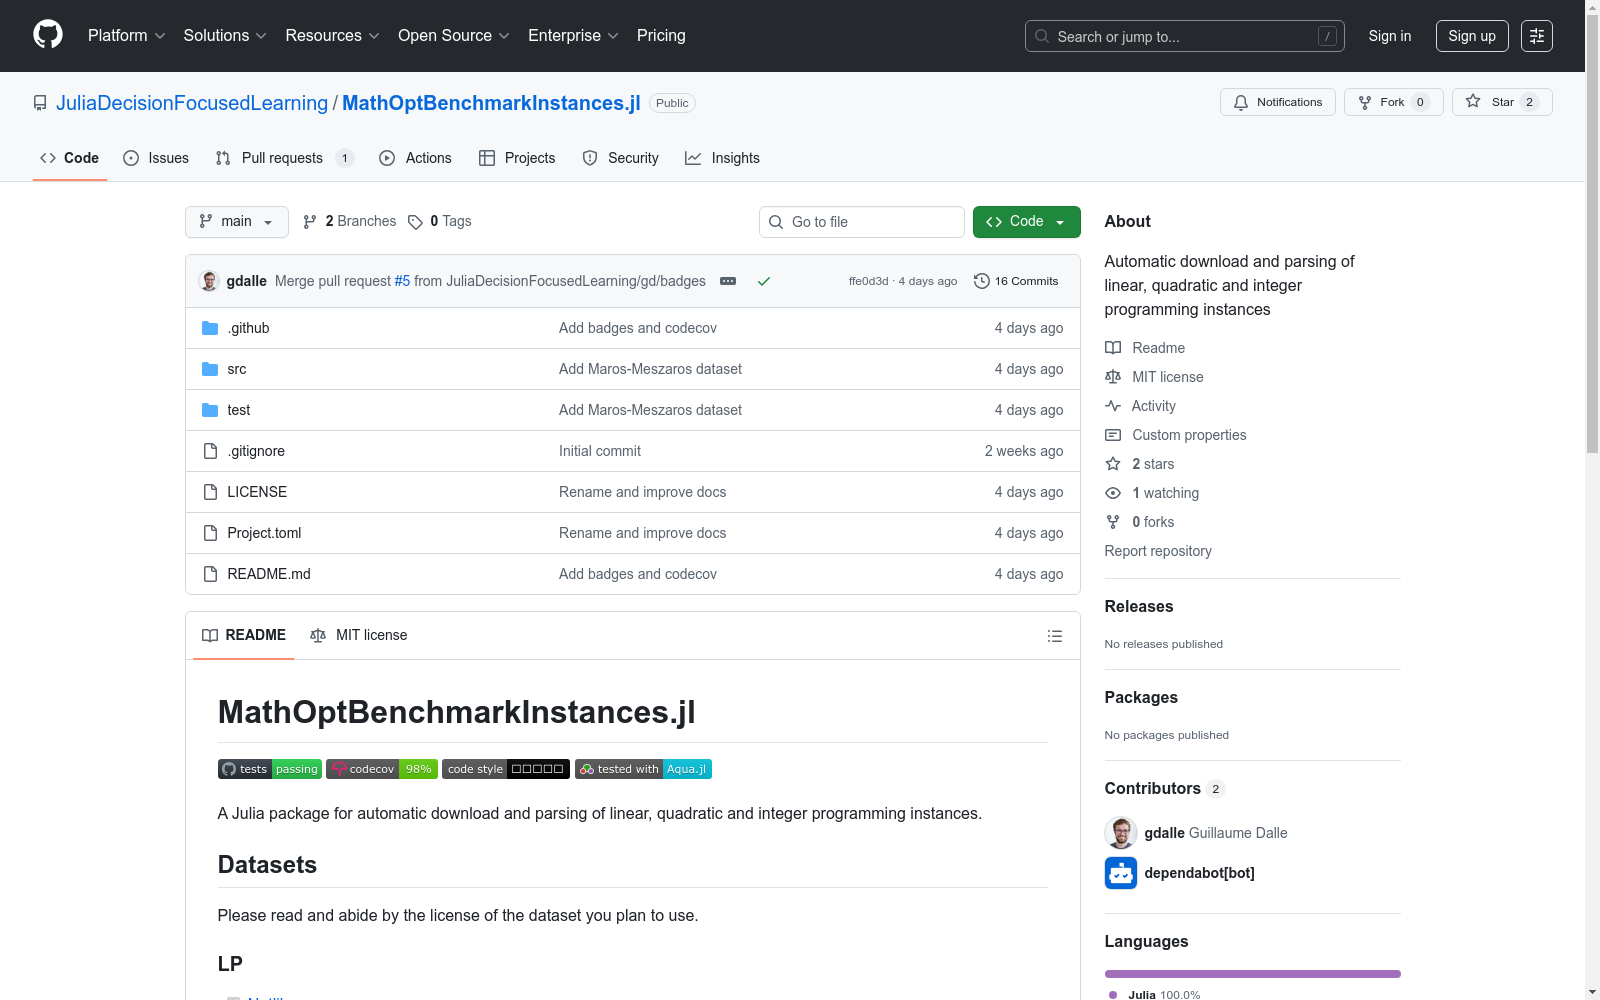
Task: Open the Pricing page
Action: click(x=662, y=36)
